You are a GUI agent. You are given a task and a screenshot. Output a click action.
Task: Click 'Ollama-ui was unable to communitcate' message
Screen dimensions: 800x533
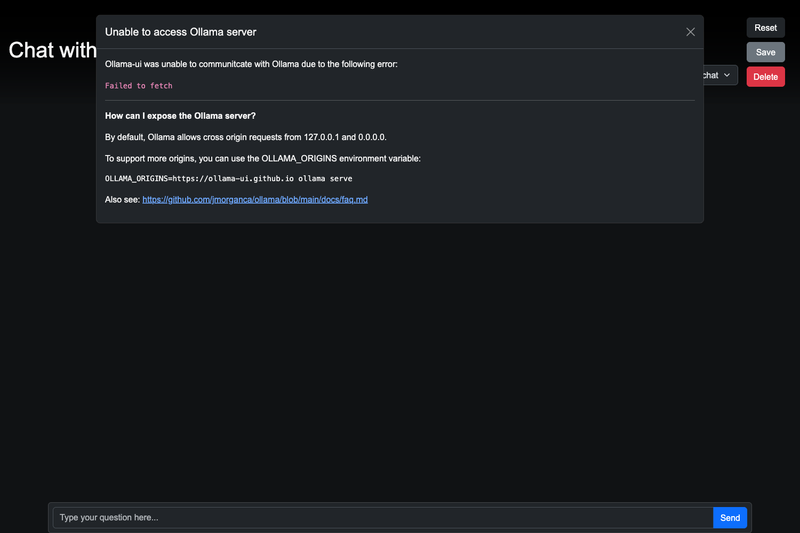pyautogui.click(x=251, y=64)
